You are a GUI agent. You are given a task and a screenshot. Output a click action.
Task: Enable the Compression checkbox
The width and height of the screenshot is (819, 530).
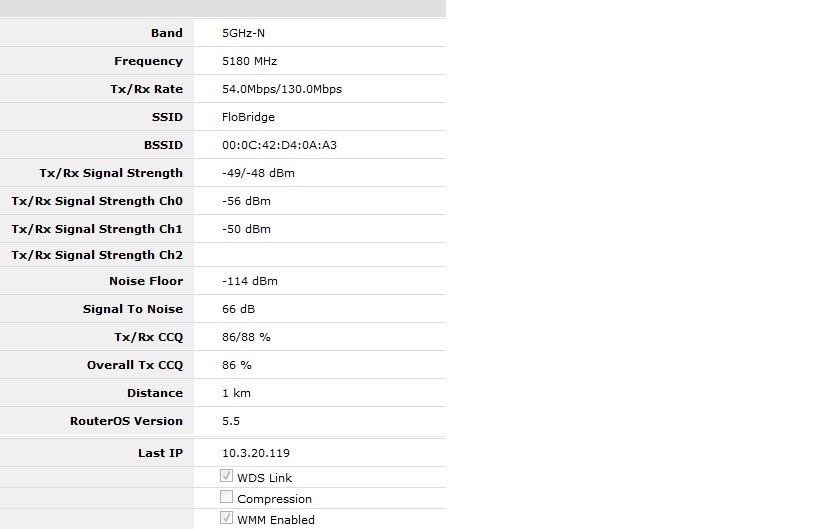pos(227,498)
